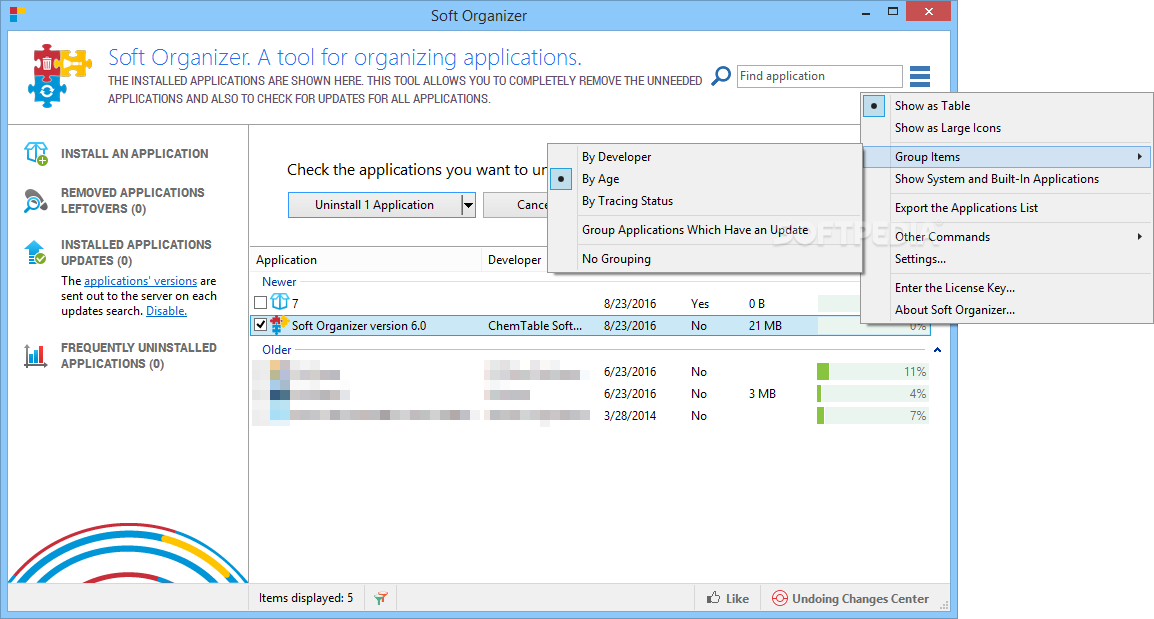
Task: Choose Enter the License Key...
Action: (955, 288)
